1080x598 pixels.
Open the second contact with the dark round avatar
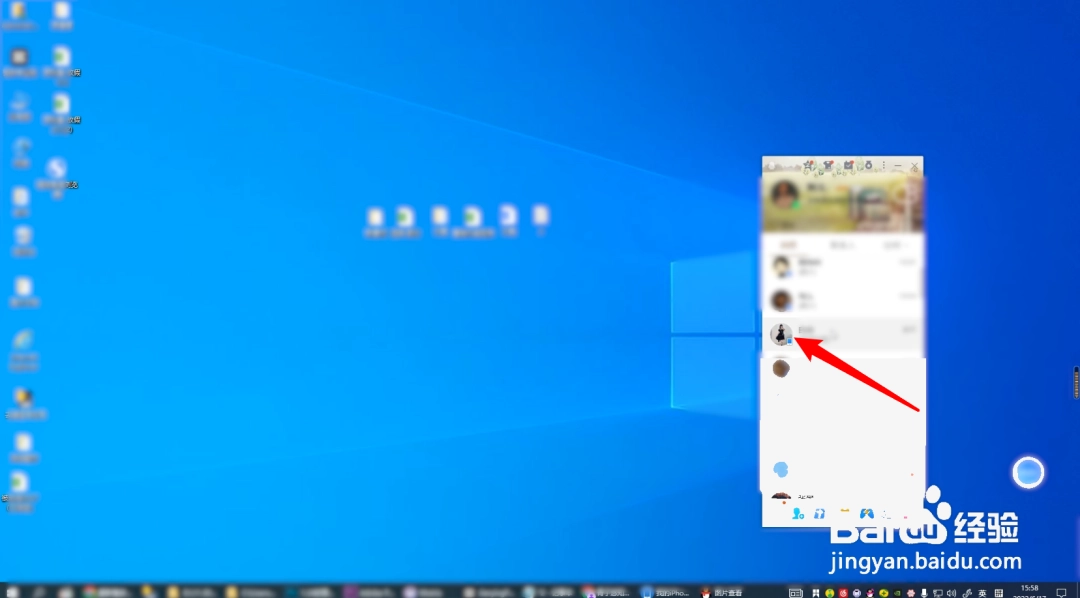pos(842,300)
